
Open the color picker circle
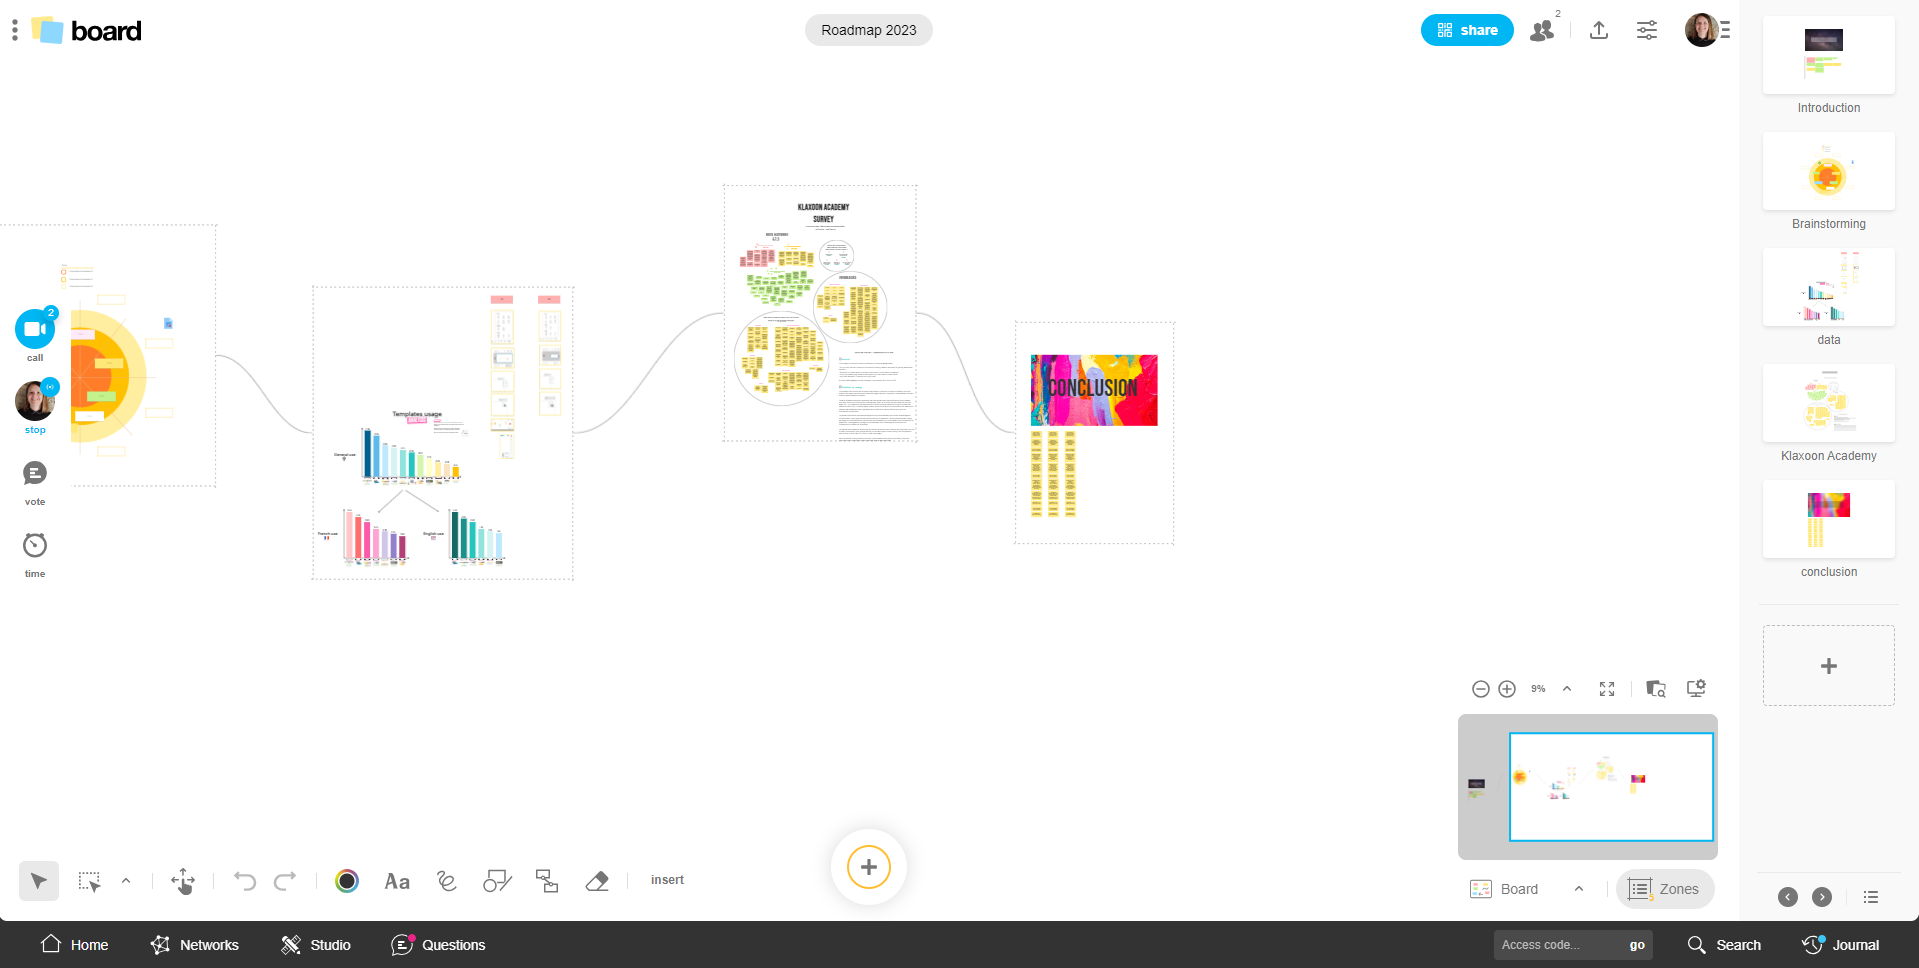click(x=347, y=881)
